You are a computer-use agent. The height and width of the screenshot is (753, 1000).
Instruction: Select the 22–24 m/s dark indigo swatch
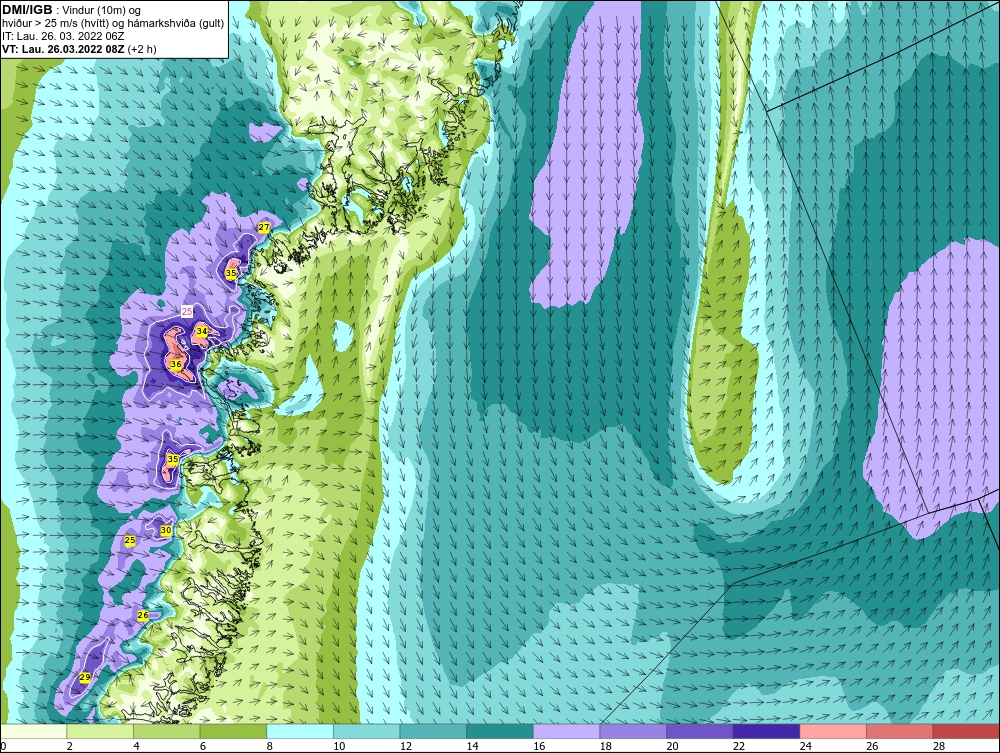766,731
